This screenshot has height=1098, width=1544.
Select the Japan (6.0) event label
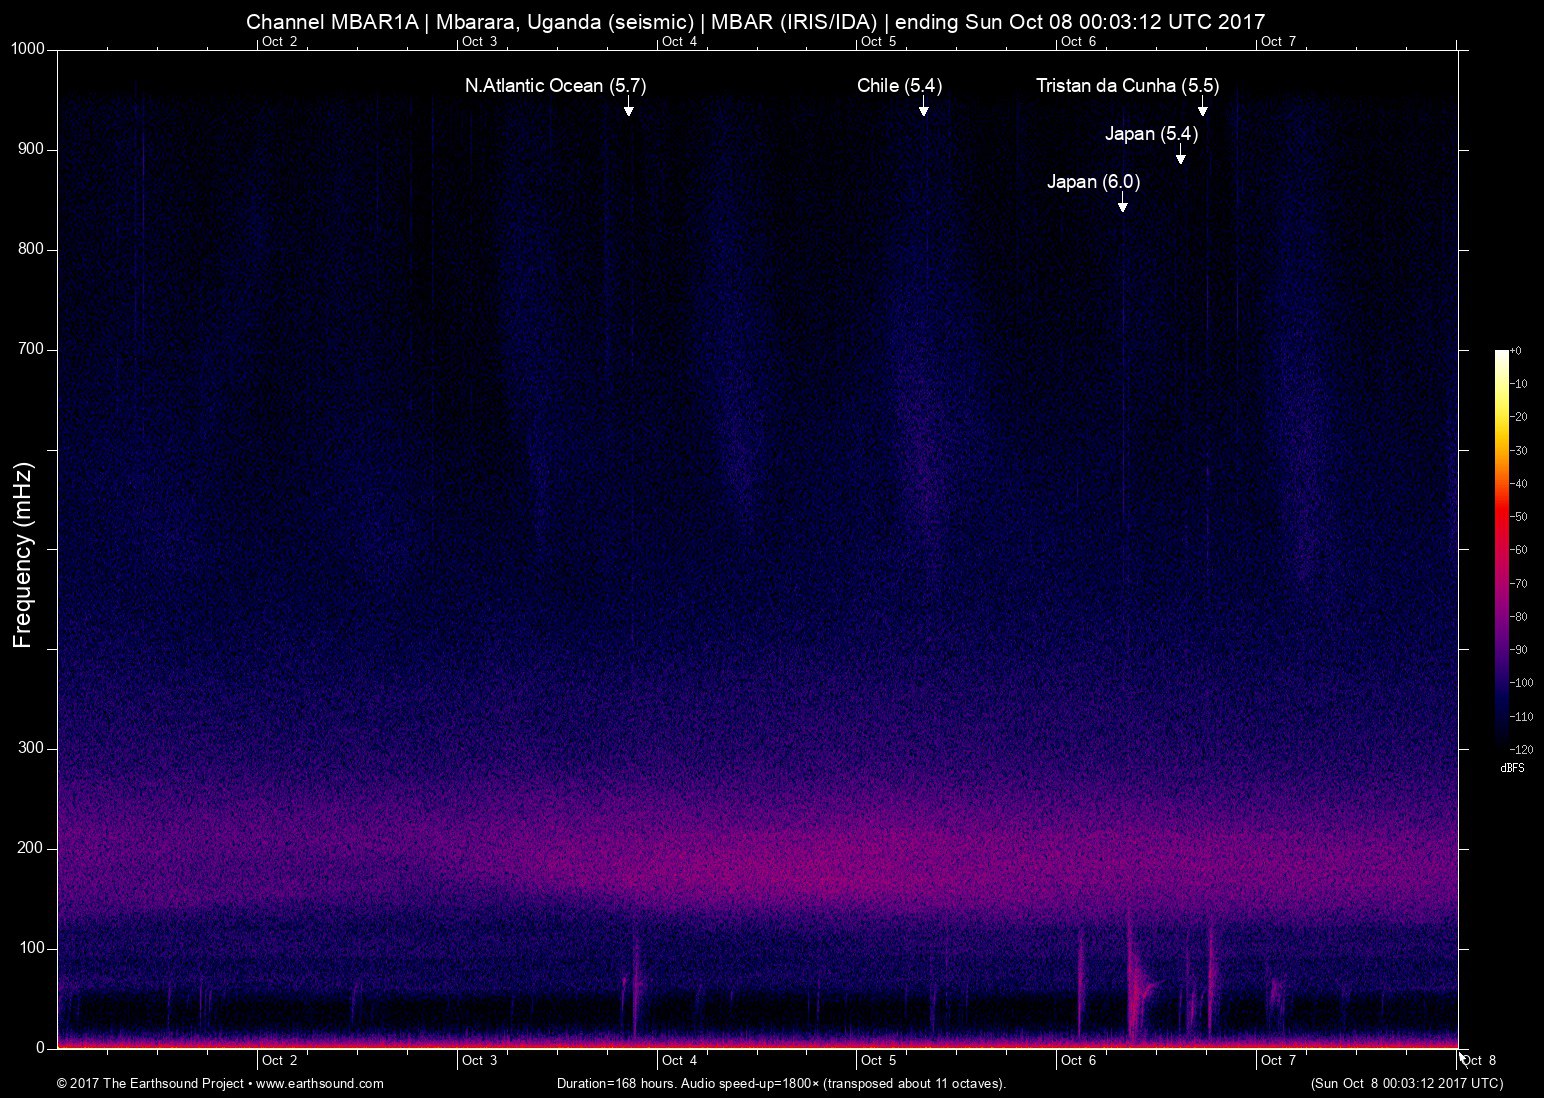click(x=1093, y=182)
